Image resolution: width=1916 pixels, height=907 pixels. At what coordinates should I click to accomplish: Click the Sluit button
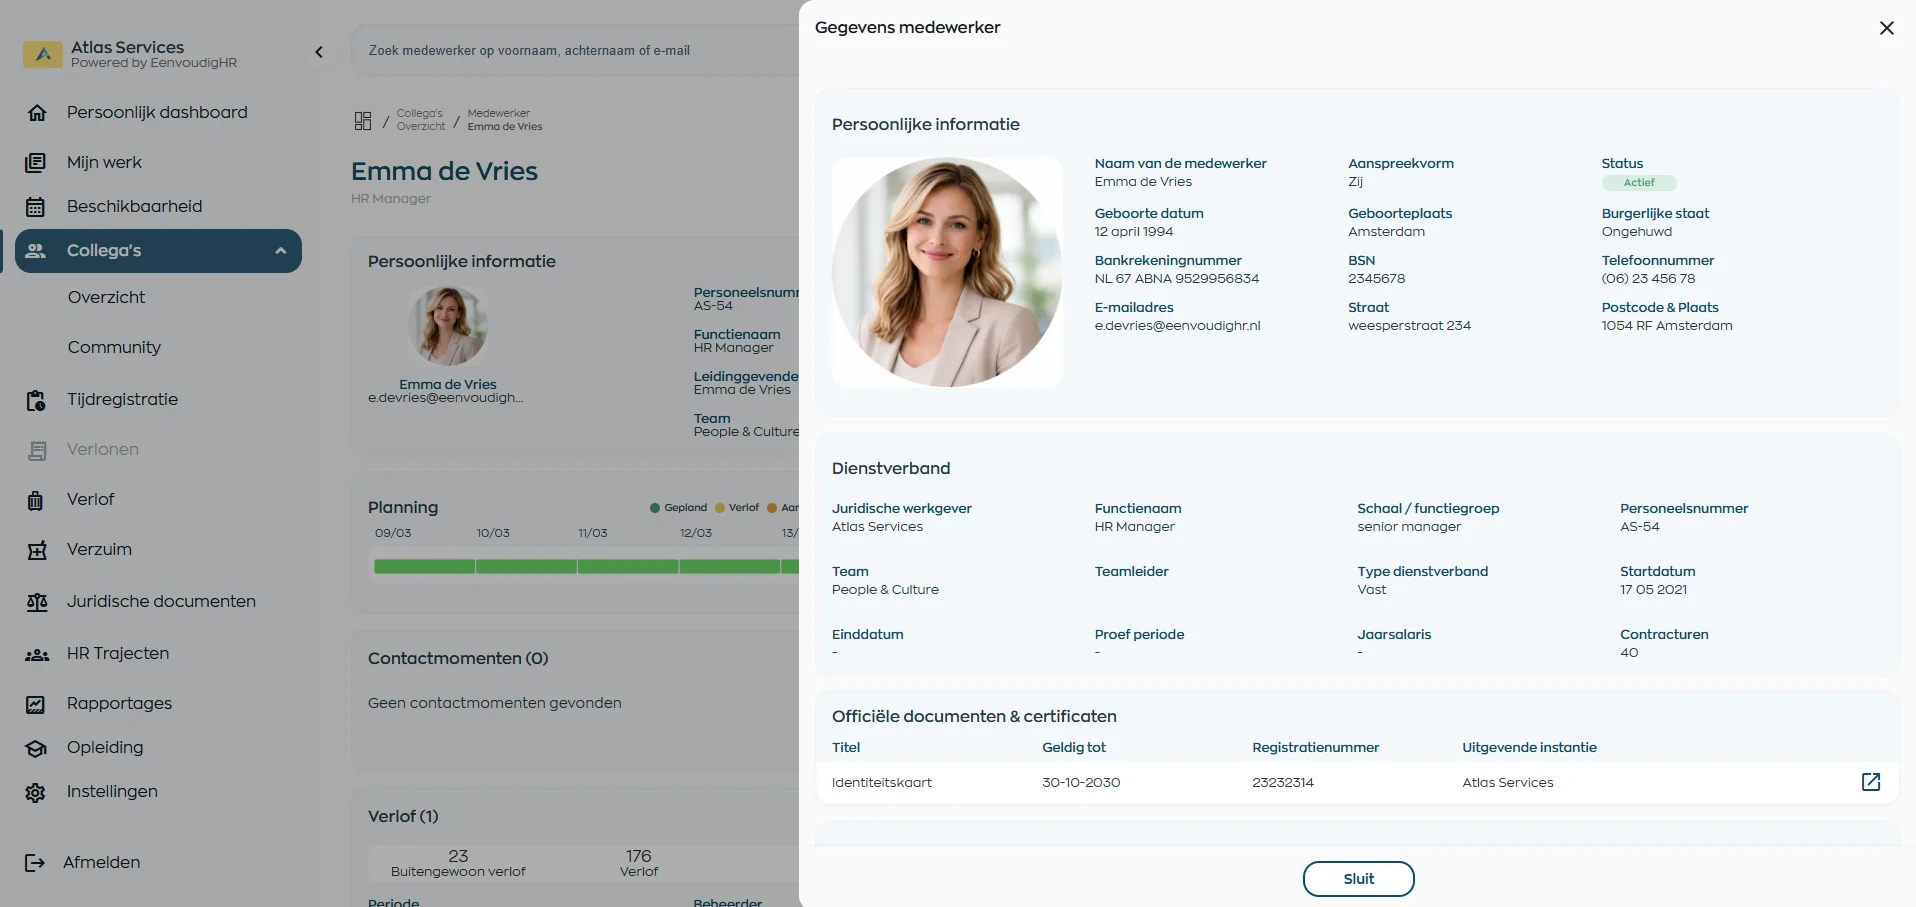click(x=1358, y=879)
